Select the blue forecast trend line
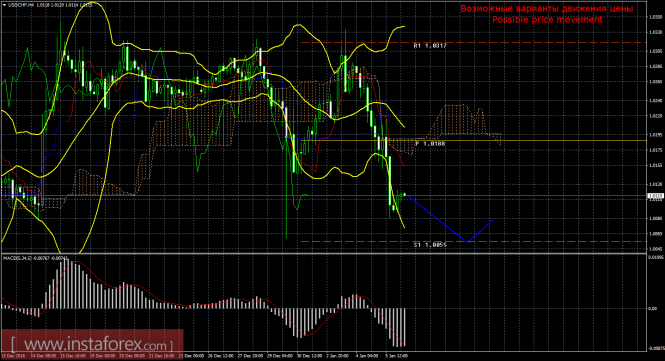Image resolution: width=665 pixels, height=361 pixels. tap(450, 218)
